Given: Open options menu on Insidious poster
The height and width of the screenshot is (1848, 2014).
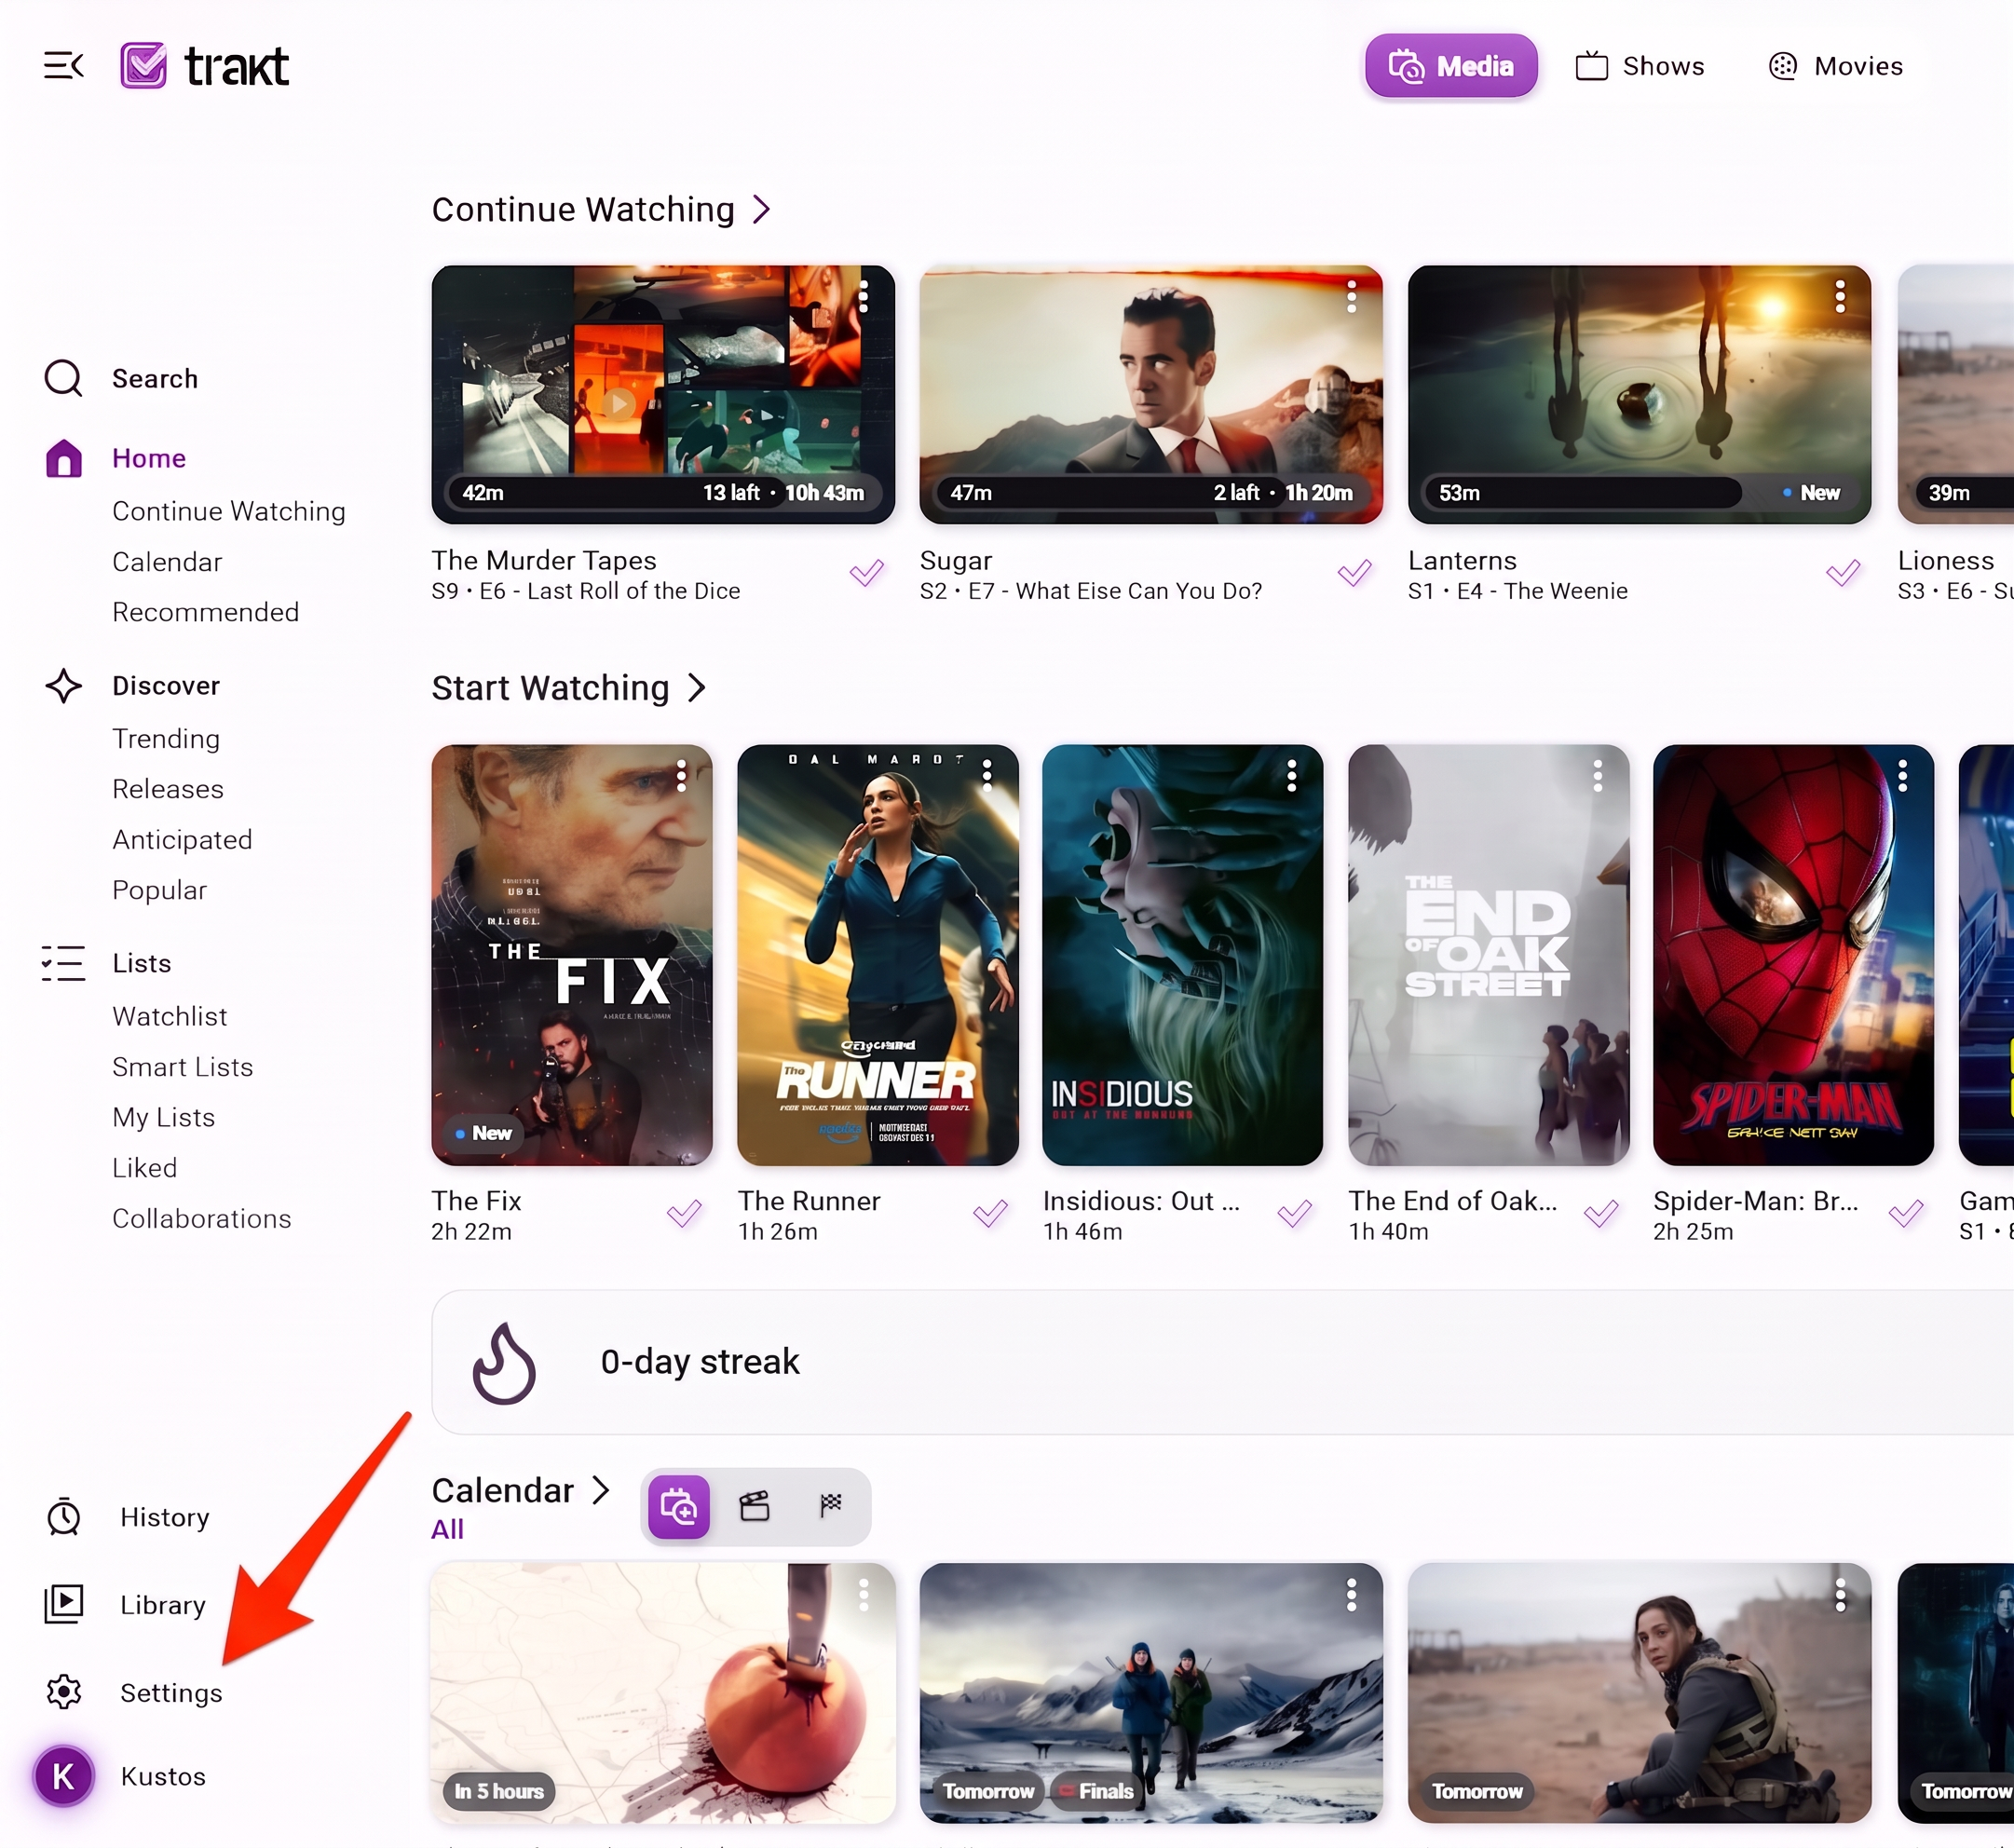Looking at the screenshot, I should coord(1291,776).
